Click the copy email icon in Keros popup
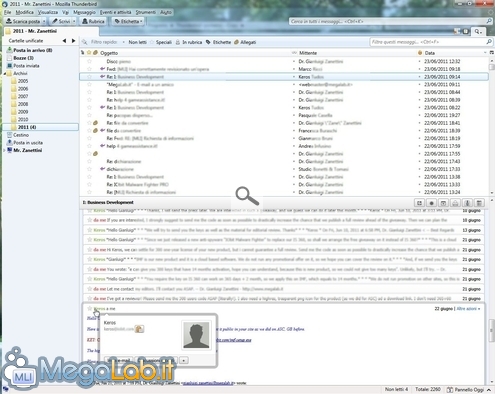The width and height of the screenshot is (495, 394). [x=139, y=329]
